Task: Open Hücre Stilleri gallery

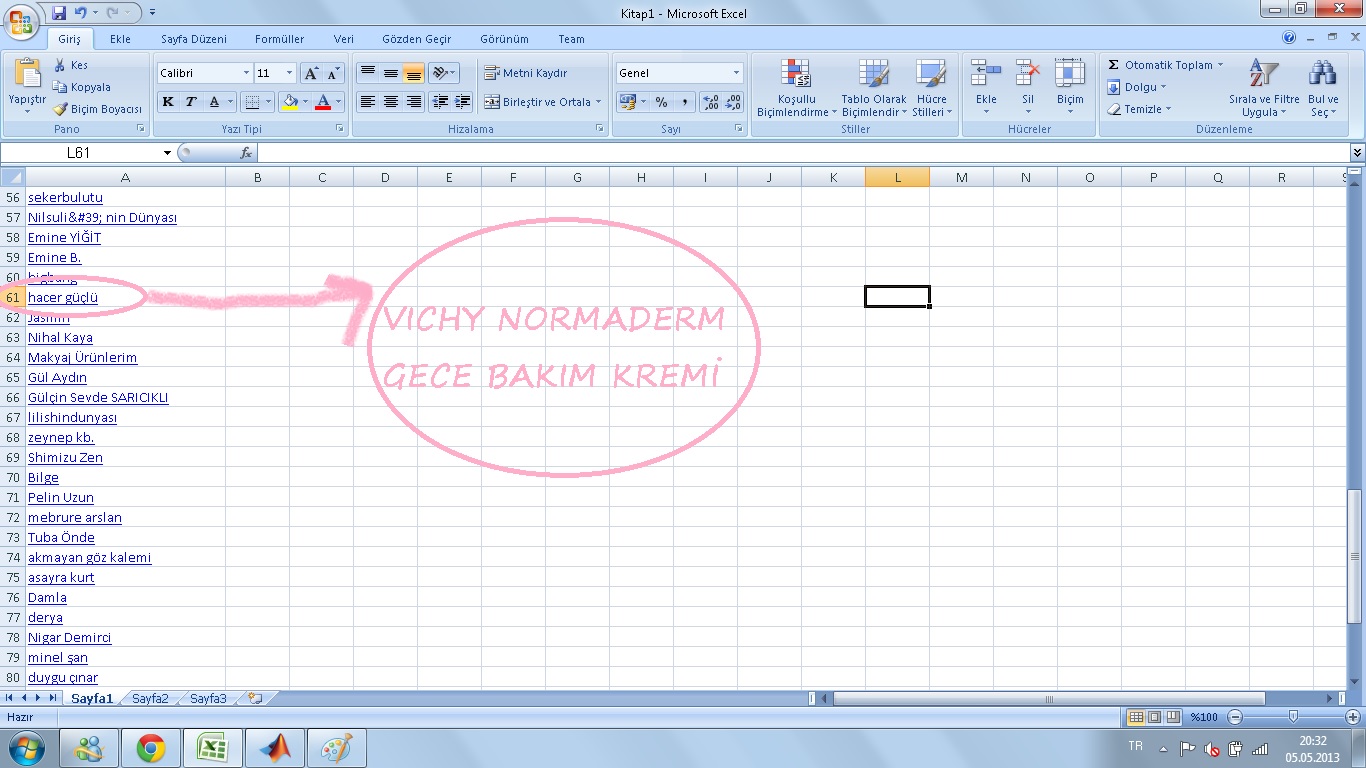Action: [931, 88]
